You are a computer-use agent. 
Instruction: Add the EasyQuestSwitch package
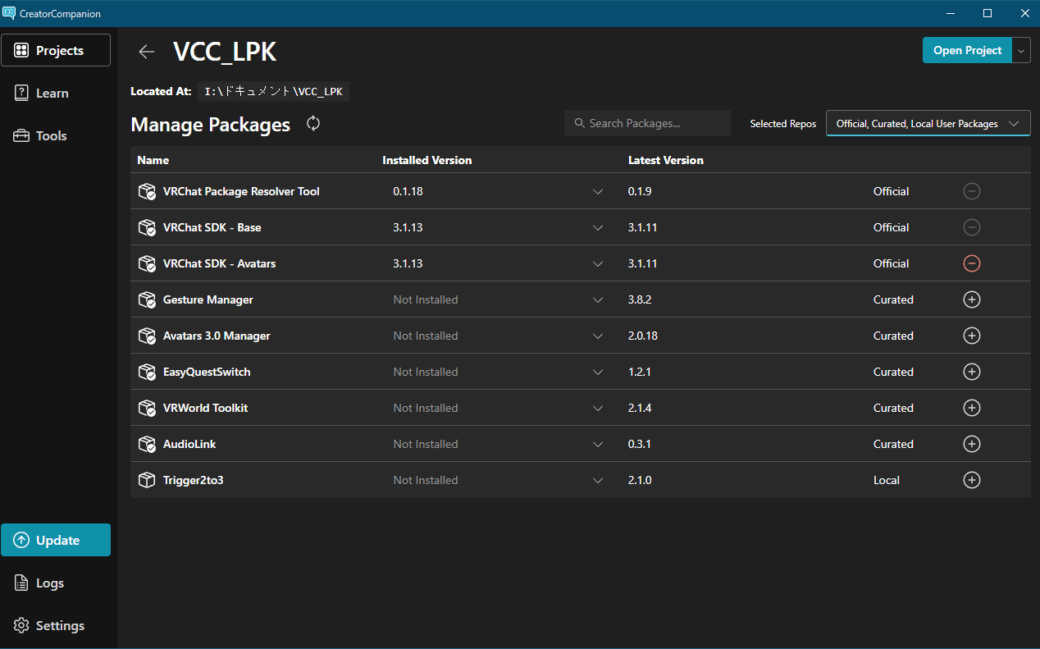pos(971,372)
